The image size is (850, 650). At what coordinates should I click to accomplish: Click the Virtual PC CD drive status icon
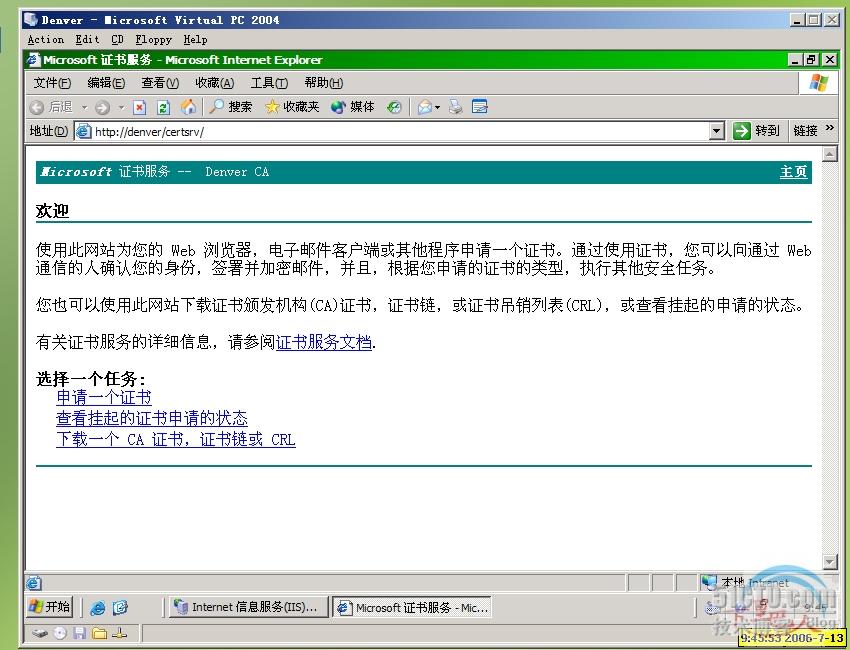click(60, 633)
